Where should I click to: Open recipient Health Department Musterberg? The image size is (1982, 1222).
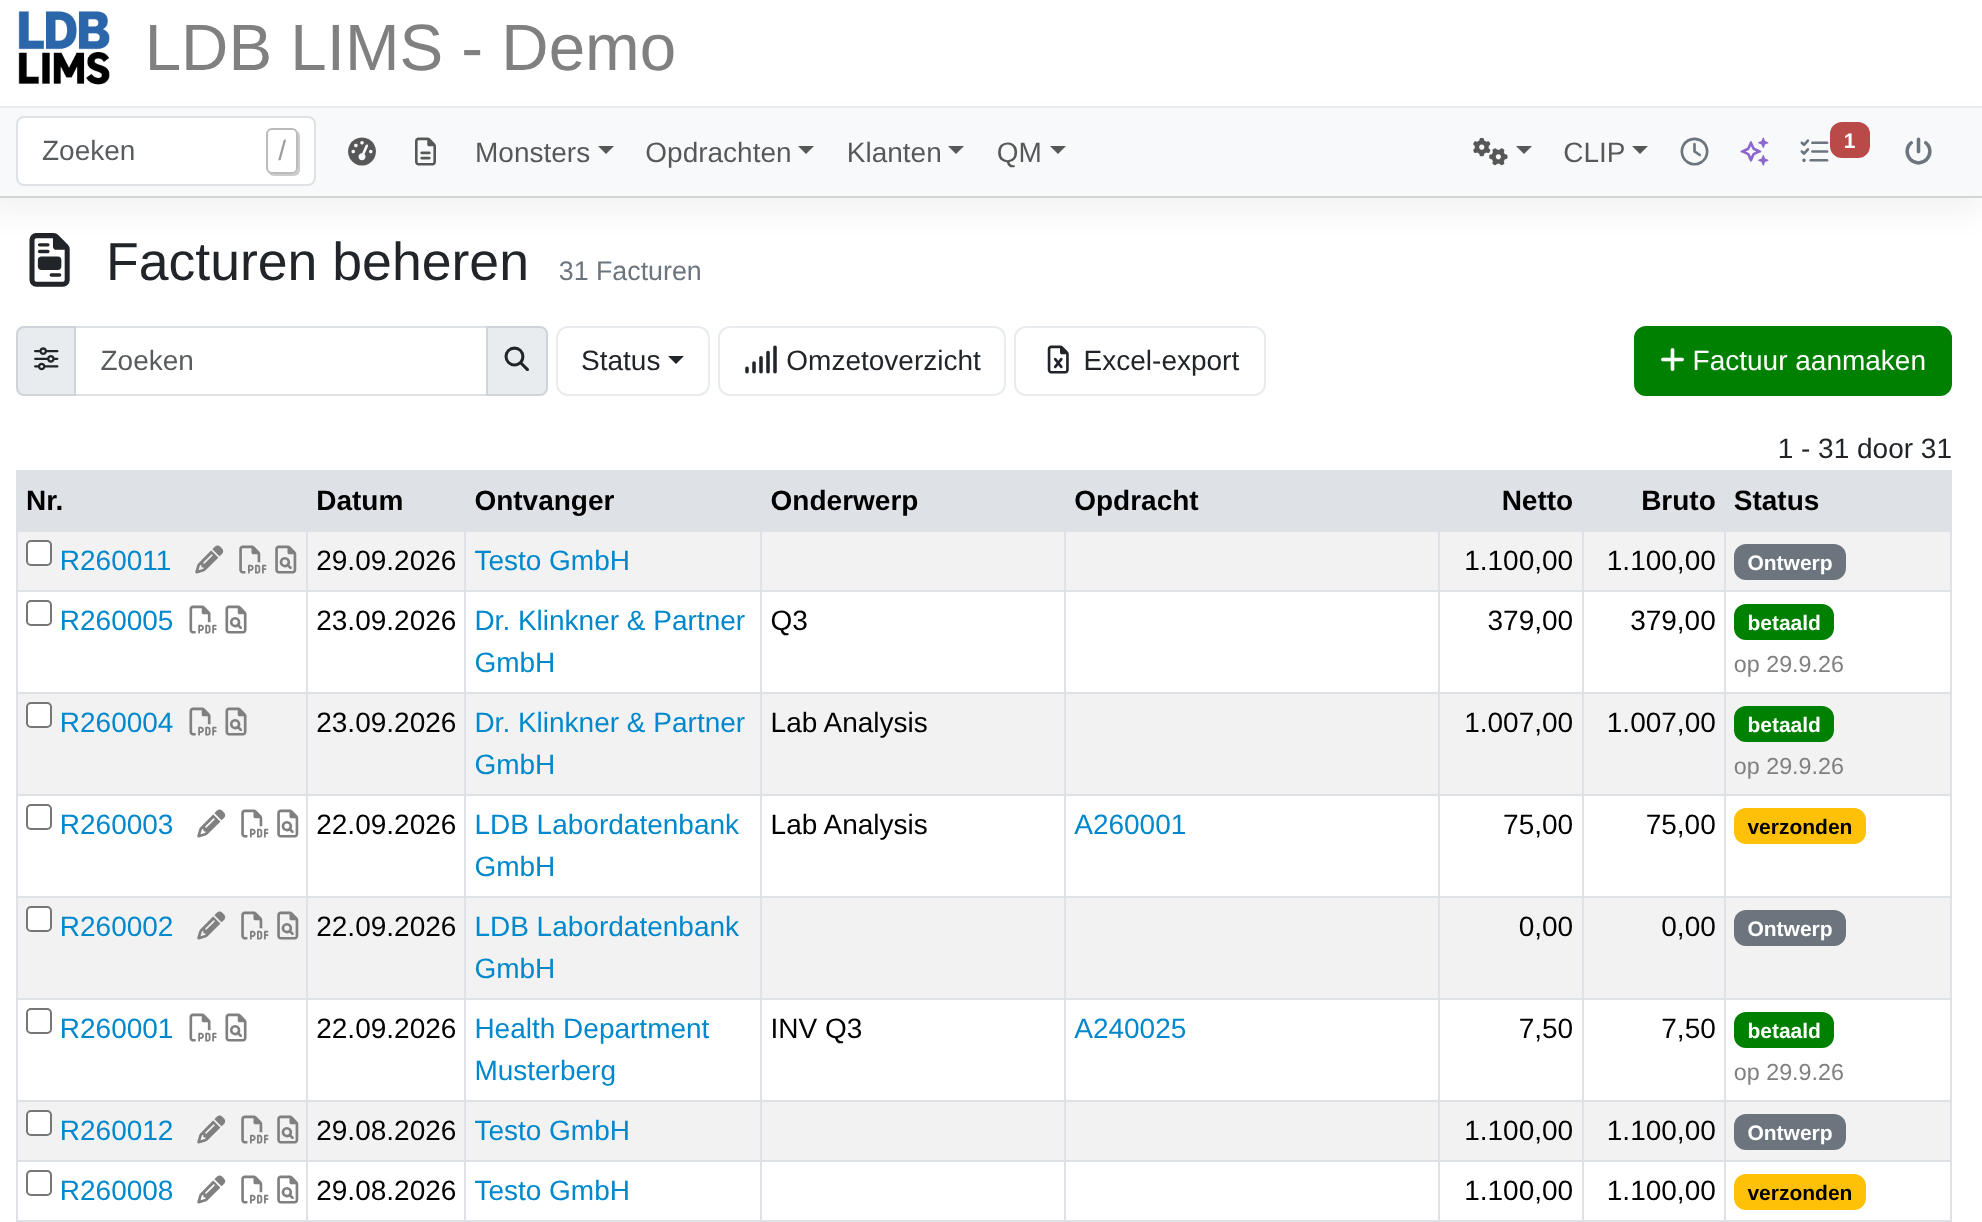tap(592, 1049)
